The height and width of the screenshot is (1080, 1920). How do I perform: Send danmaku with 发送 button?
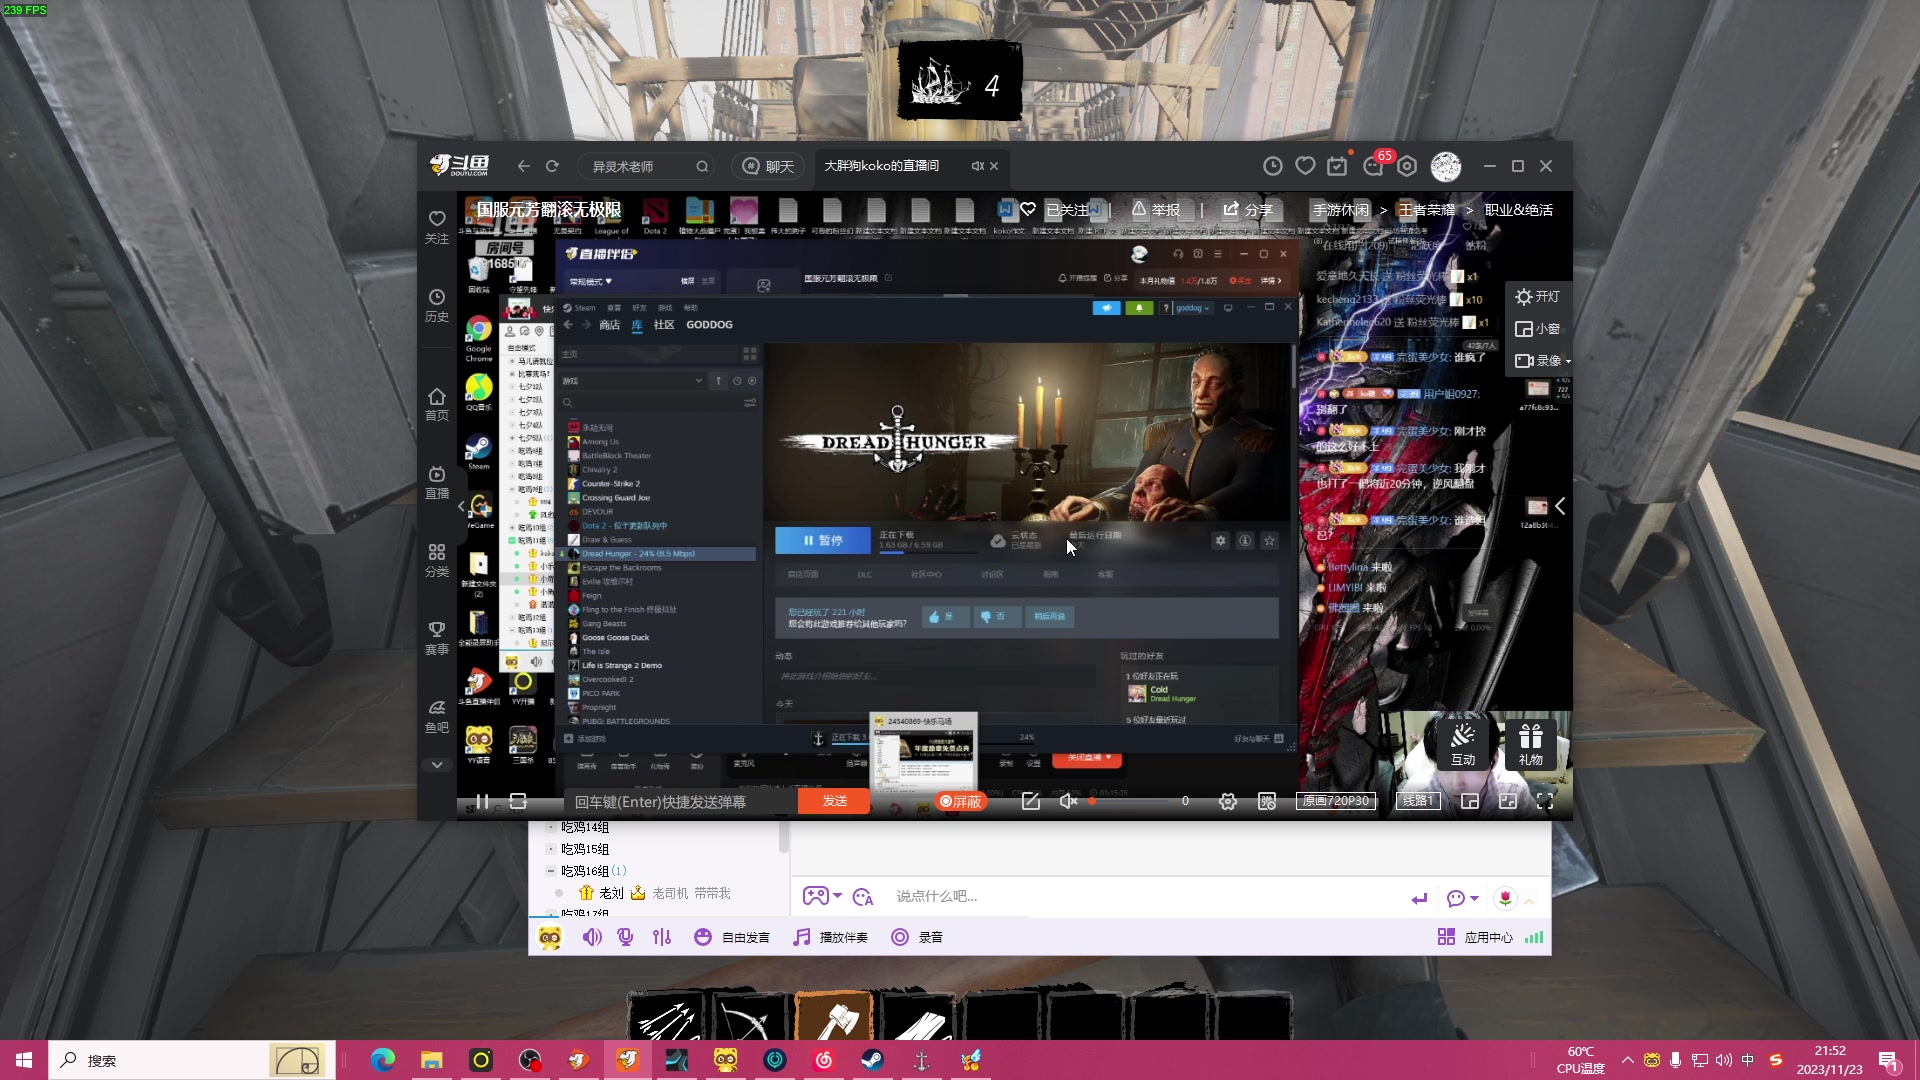(x=834, y=801)
